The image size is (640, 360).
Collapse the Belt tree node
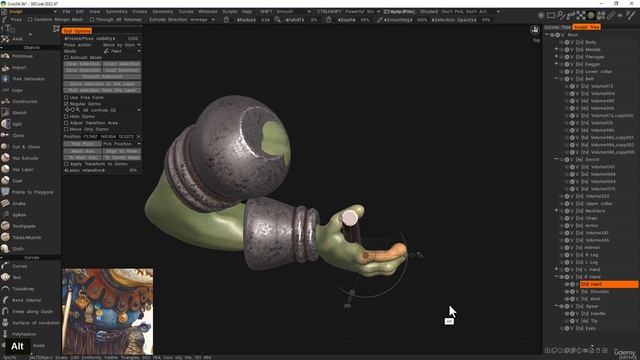[556, 79]
